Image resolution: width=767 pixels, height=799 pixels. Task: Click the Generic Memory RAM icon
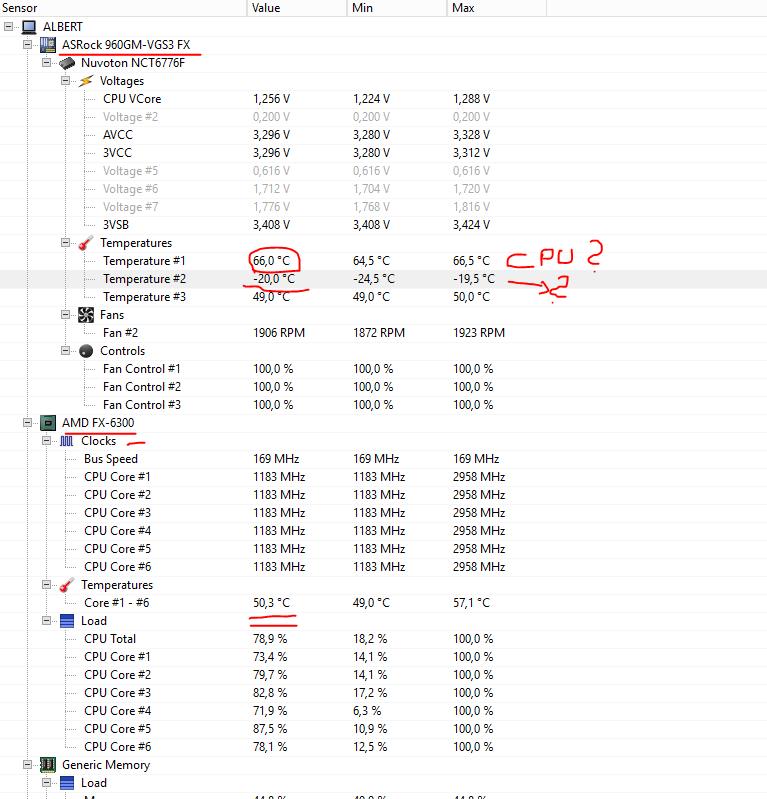[48, 765]
